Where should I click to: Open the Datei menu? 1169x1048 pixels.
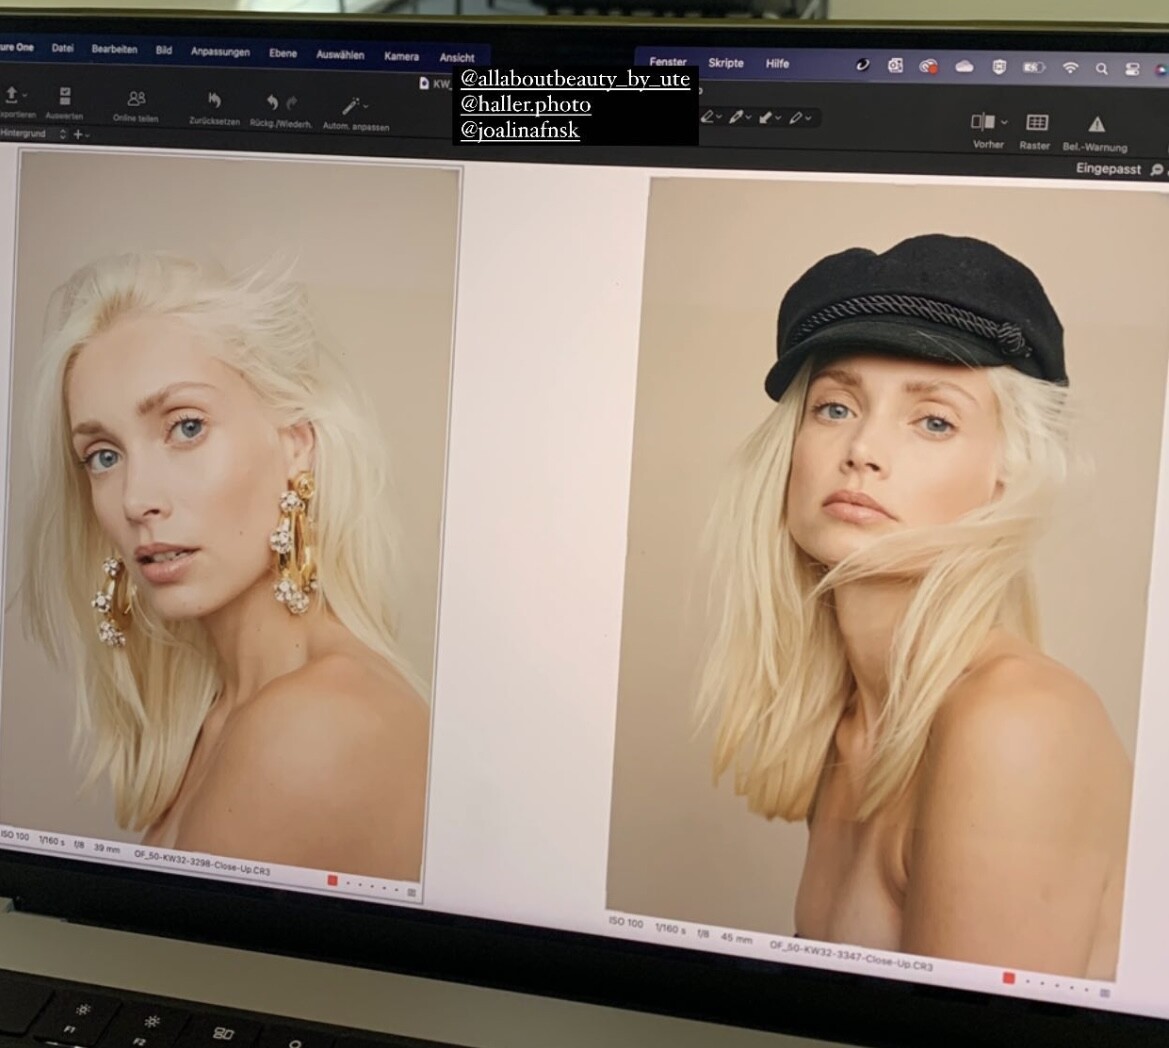click(x=63, y=48)
